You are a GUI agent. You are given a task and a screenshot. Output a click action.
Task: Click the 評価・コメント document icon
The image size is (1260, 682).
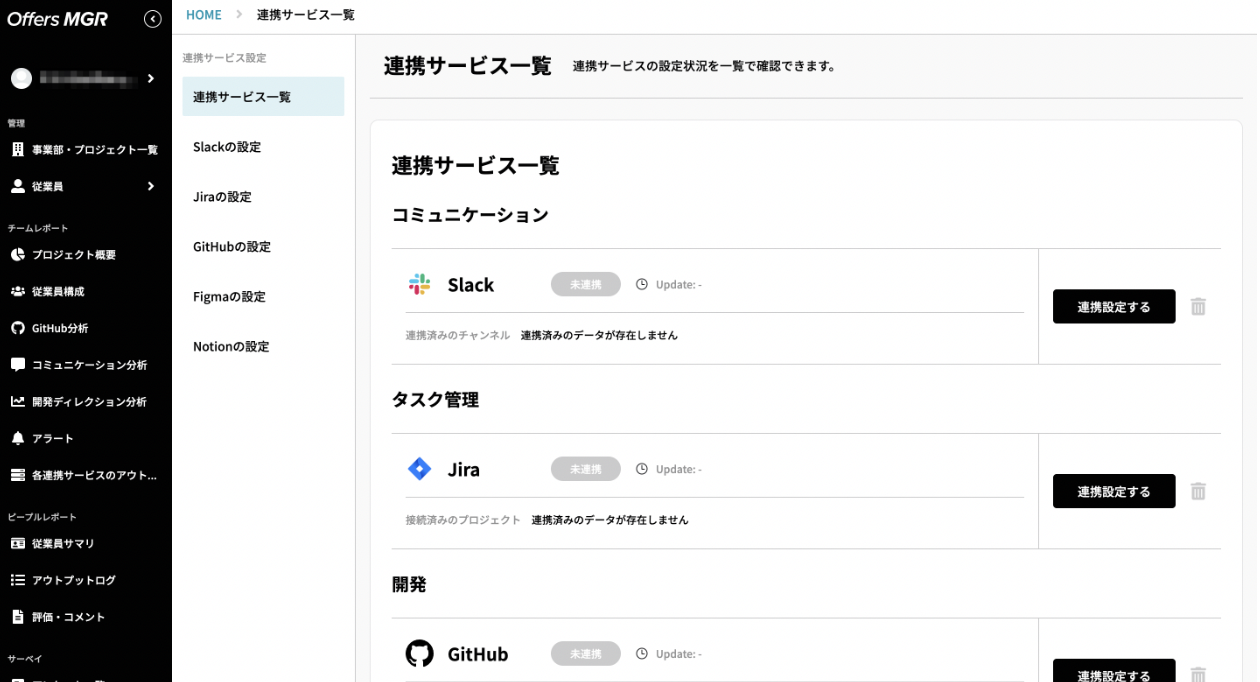click(18, 617)
